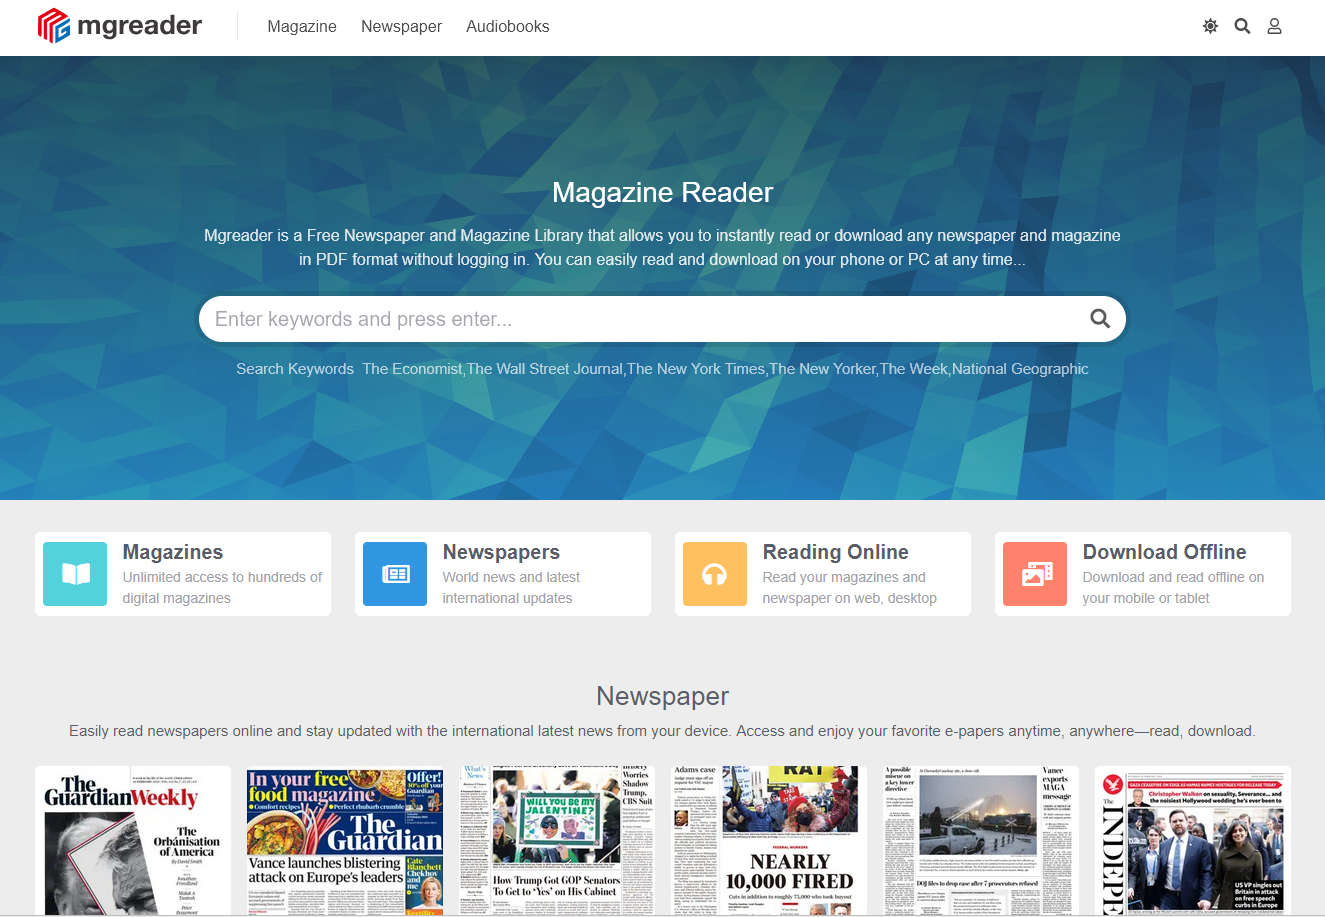Focus the keyword search input field

[x=662, y=319]
